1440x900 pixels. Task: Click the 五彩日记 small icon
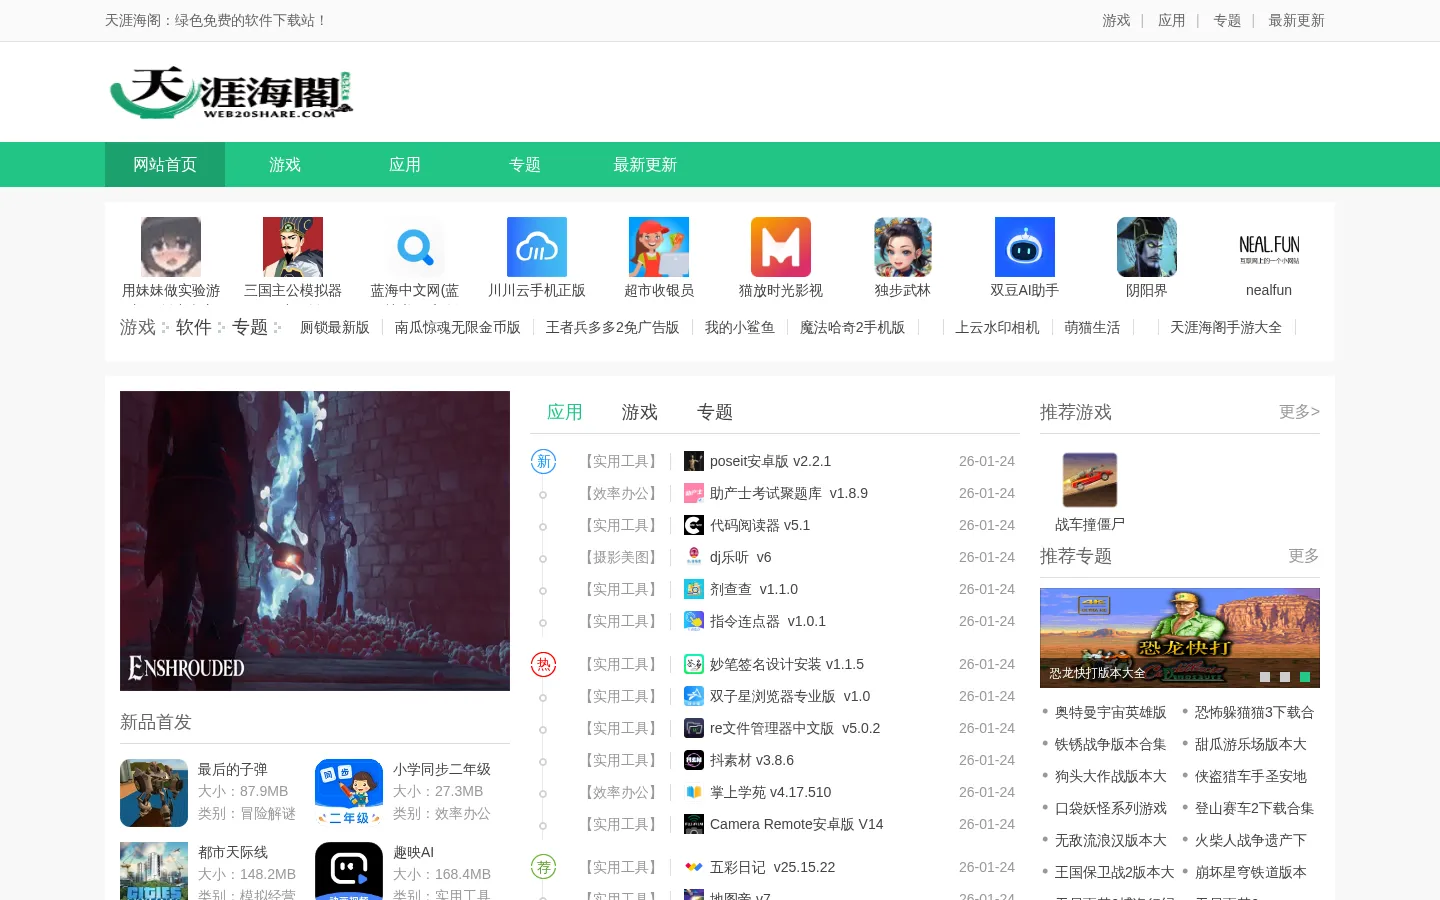[x=694, y=867]
